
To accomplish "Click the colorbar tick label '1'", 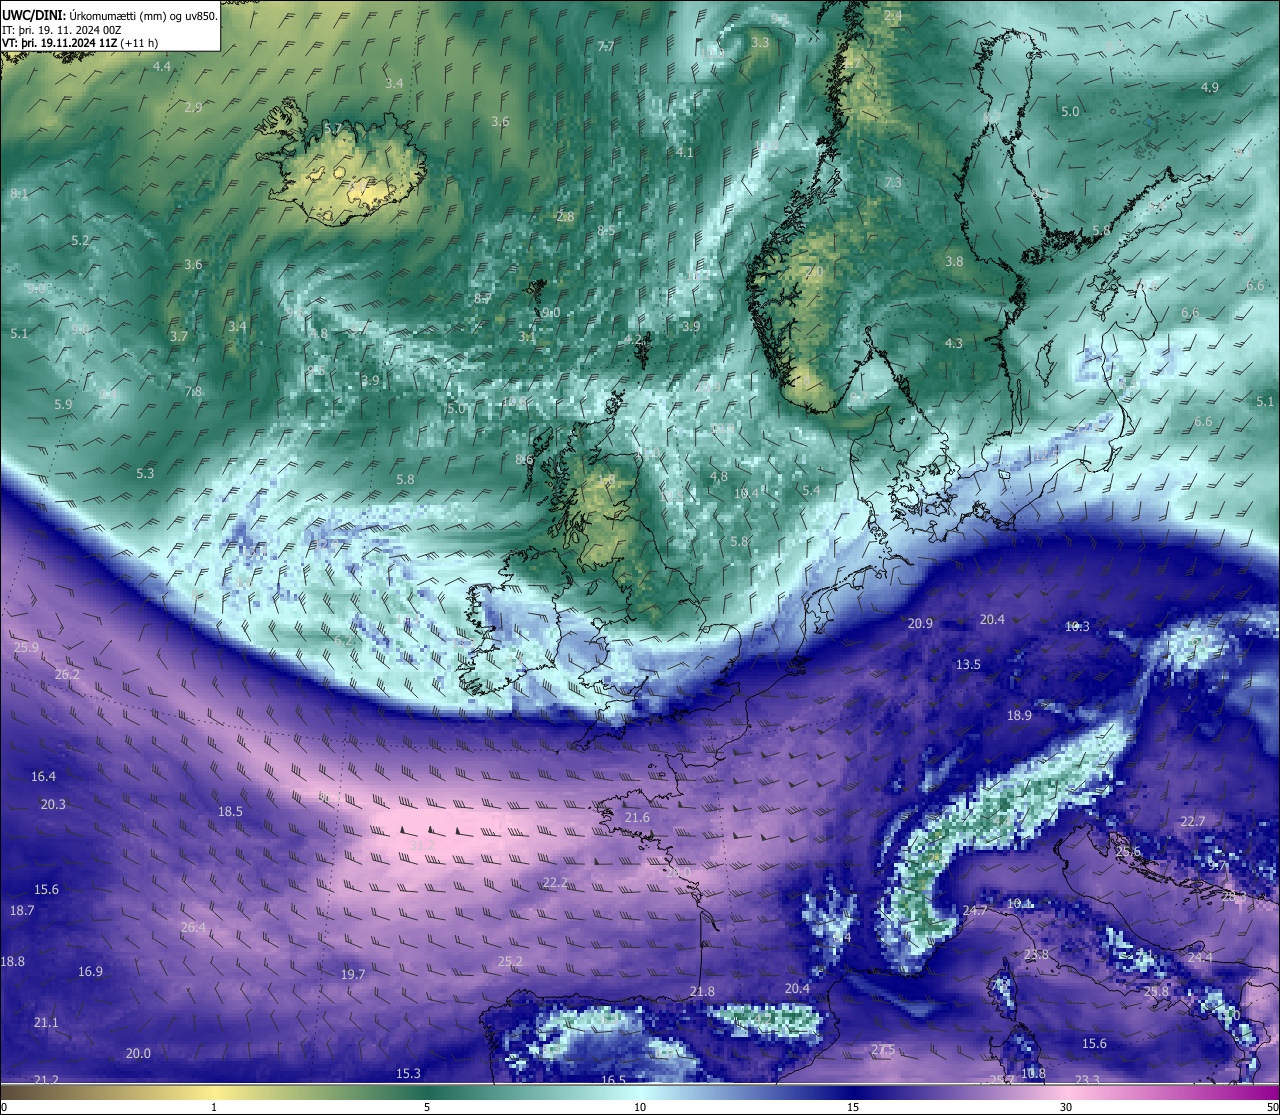I will click(x=214, y=1107).
